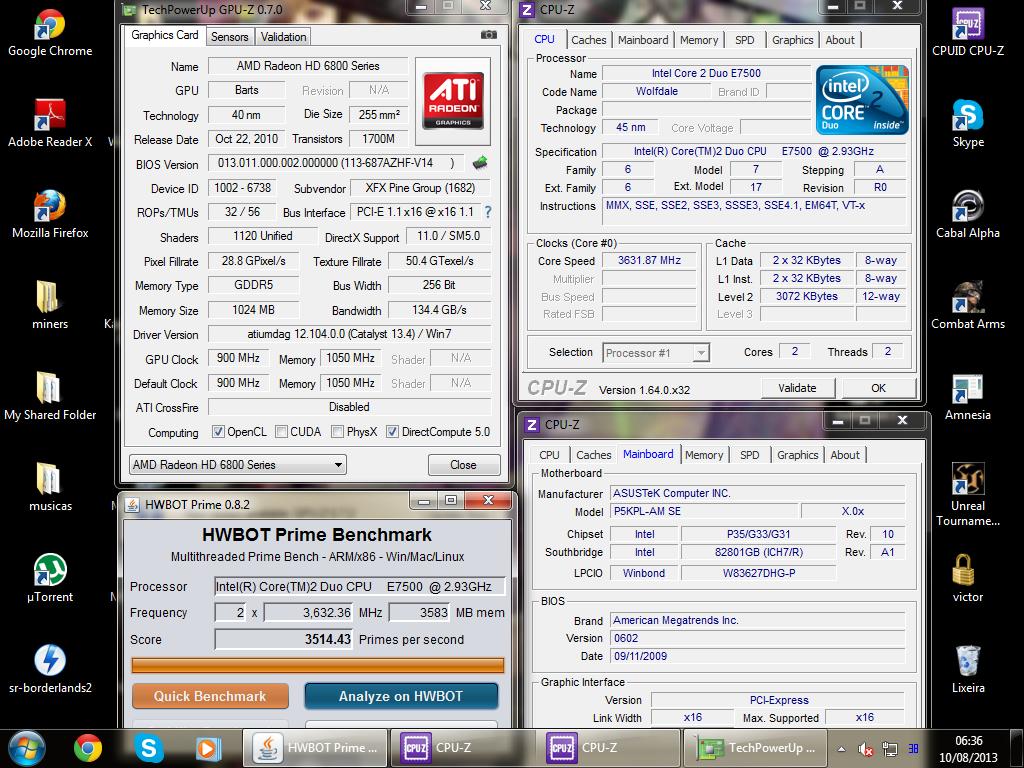
Task: Open the media player taskbar icon
Action: tap(208, 748)
